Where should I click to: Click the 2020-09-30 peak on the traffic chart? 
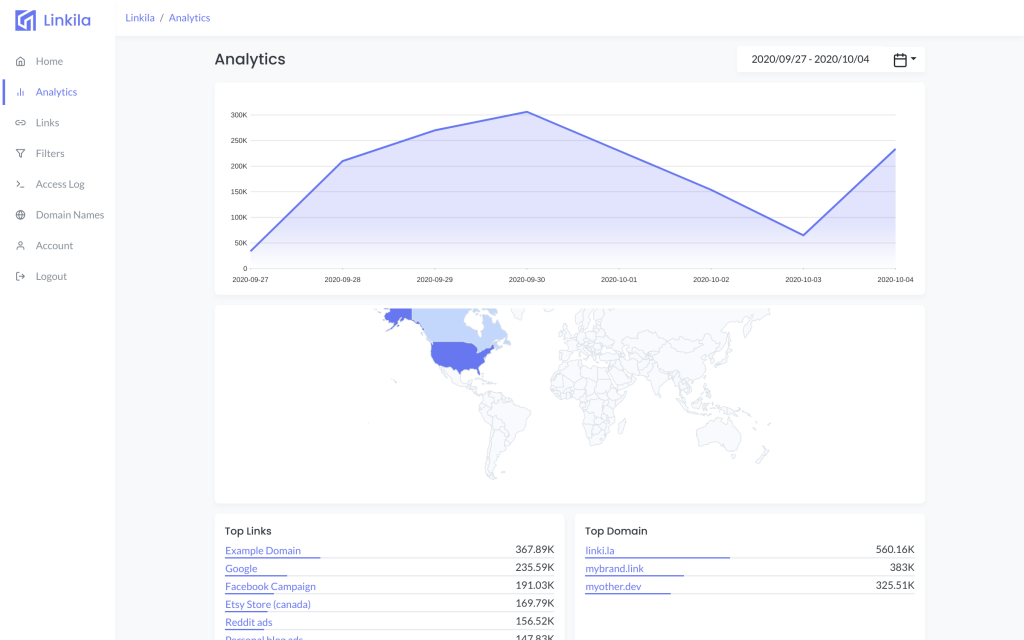pos(525,113)
